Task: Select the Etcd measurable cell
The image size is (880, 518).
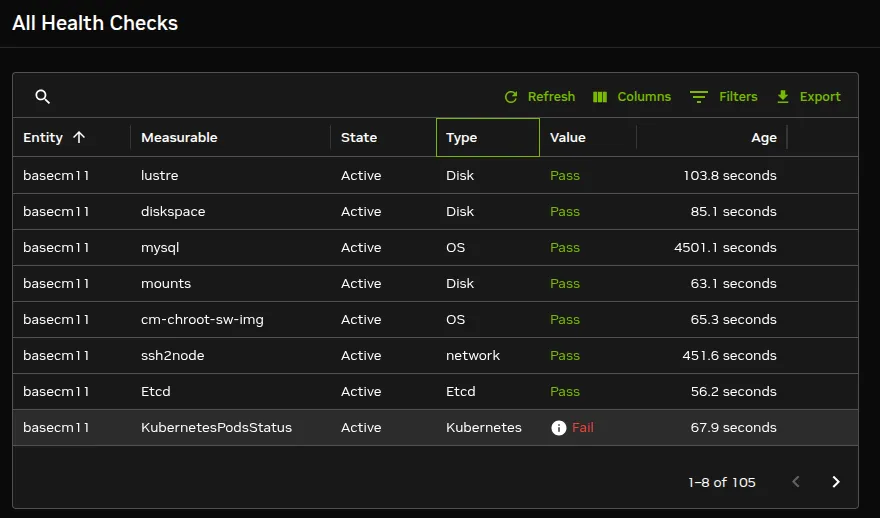Action: 155,391
